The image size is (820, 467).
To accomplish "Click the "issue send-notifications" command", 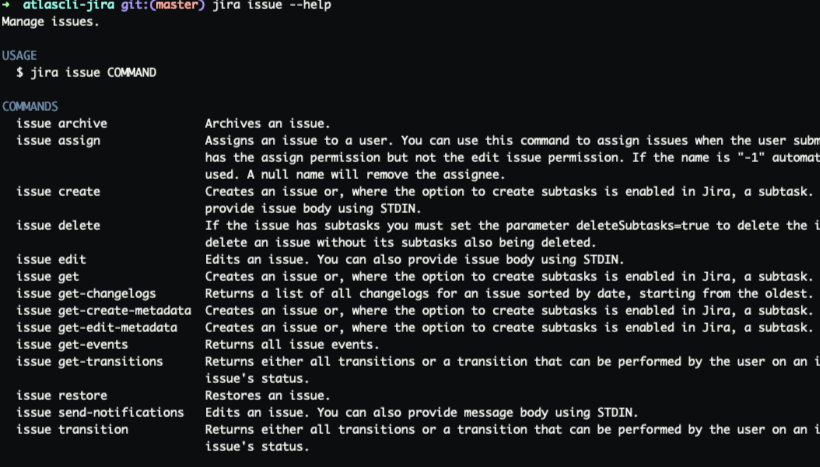I will 100,412.
